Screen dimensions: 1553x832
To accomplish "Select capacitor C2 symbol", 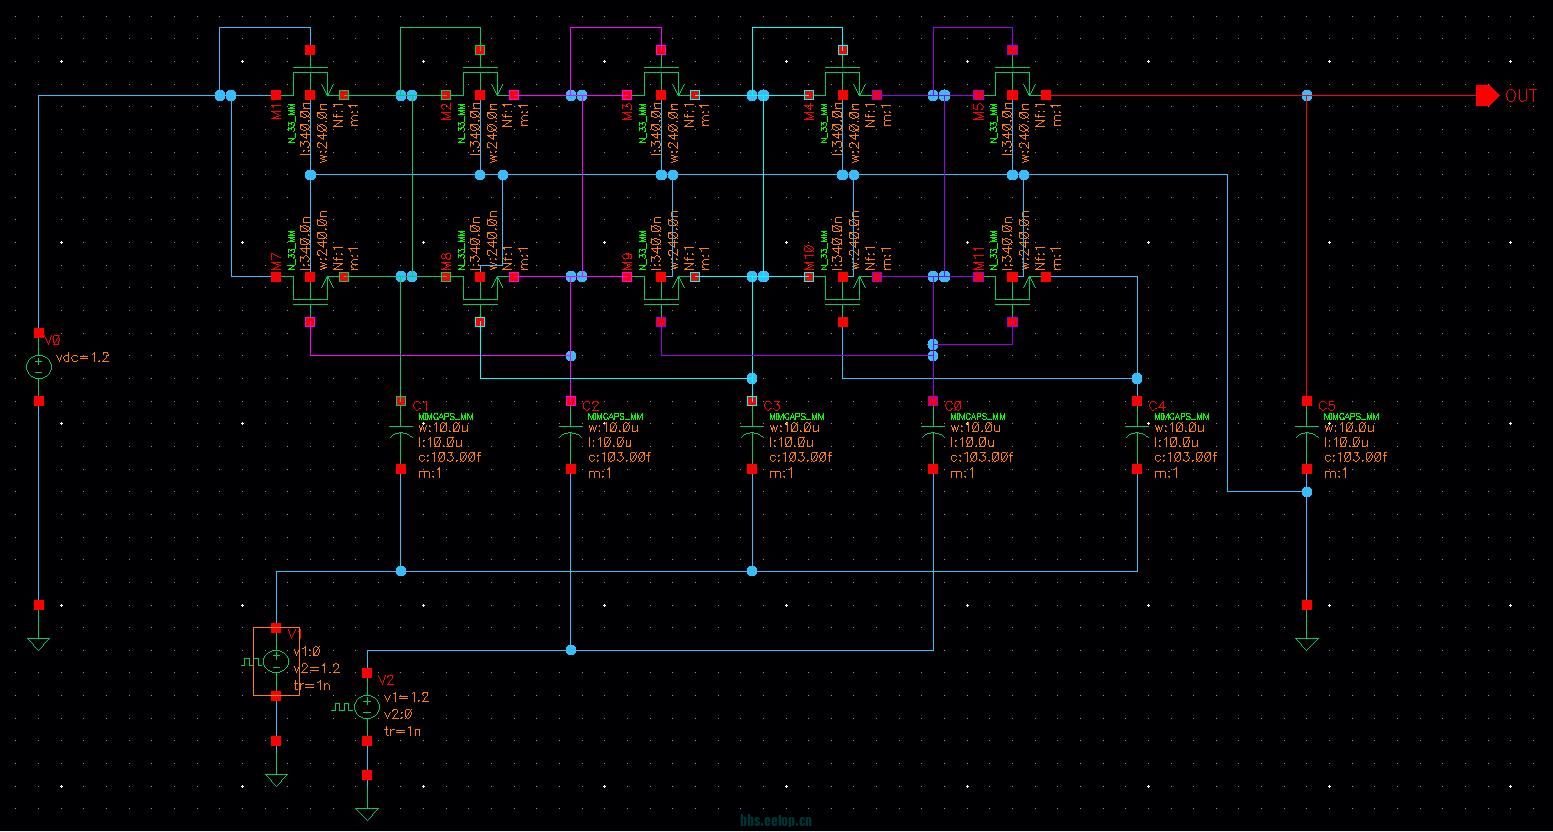I will pyautogui.click(x=570, y=434).
